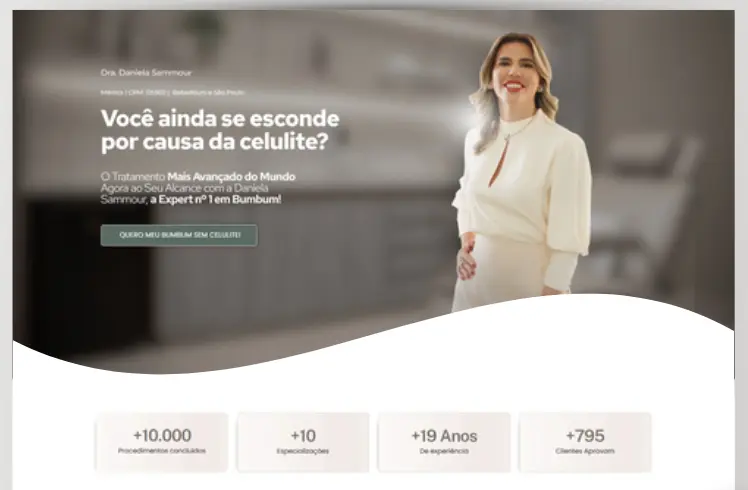Image resolution: width=748 pixels, height=490 pixels.
Task: Click the 'Dra. Daniela Sammour' name text
Action: [x=146, y=73]
